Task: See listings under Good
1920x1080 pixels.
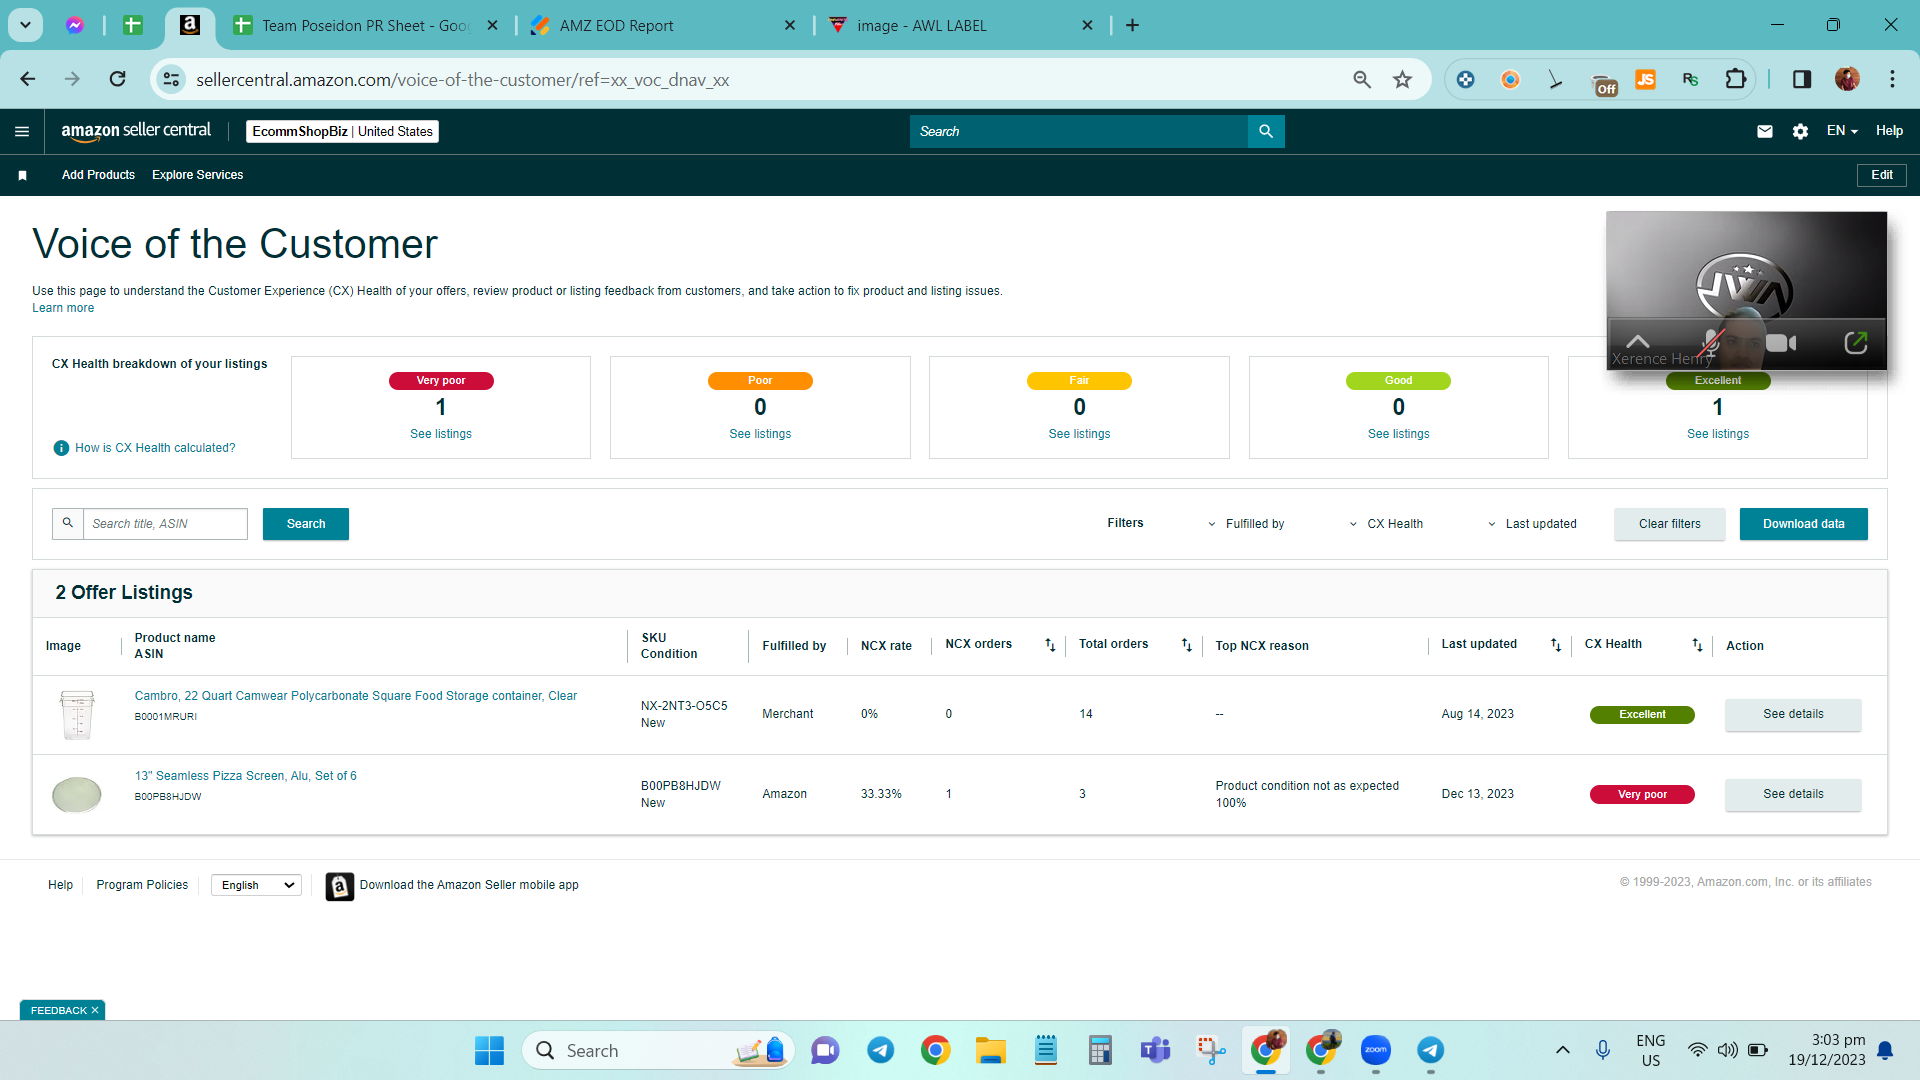Action: (1399, 434)
